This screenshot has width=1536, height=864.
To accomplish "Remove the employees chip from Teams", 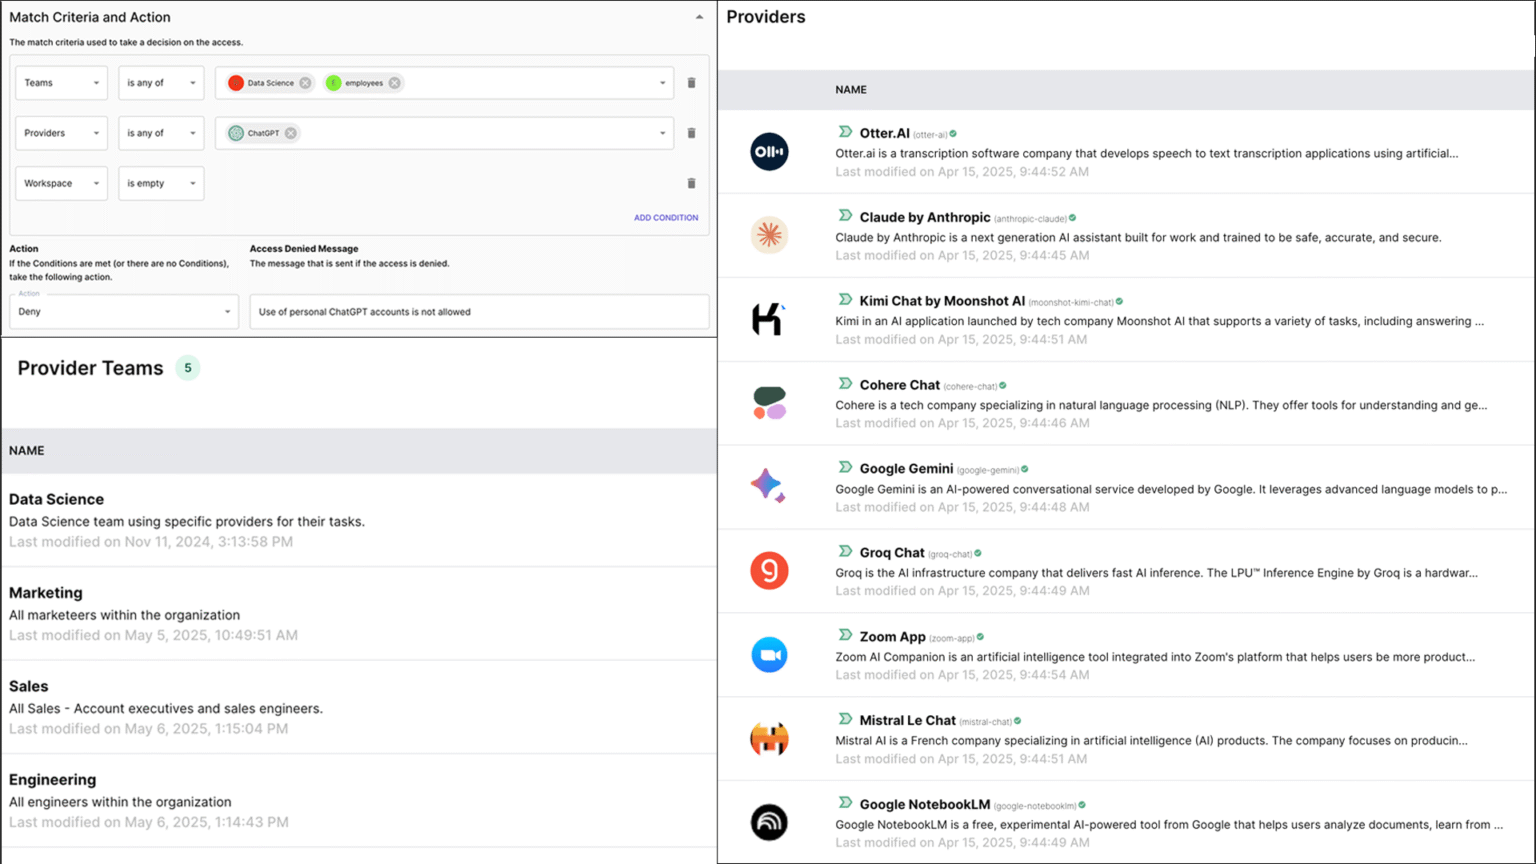I will 395,83.
